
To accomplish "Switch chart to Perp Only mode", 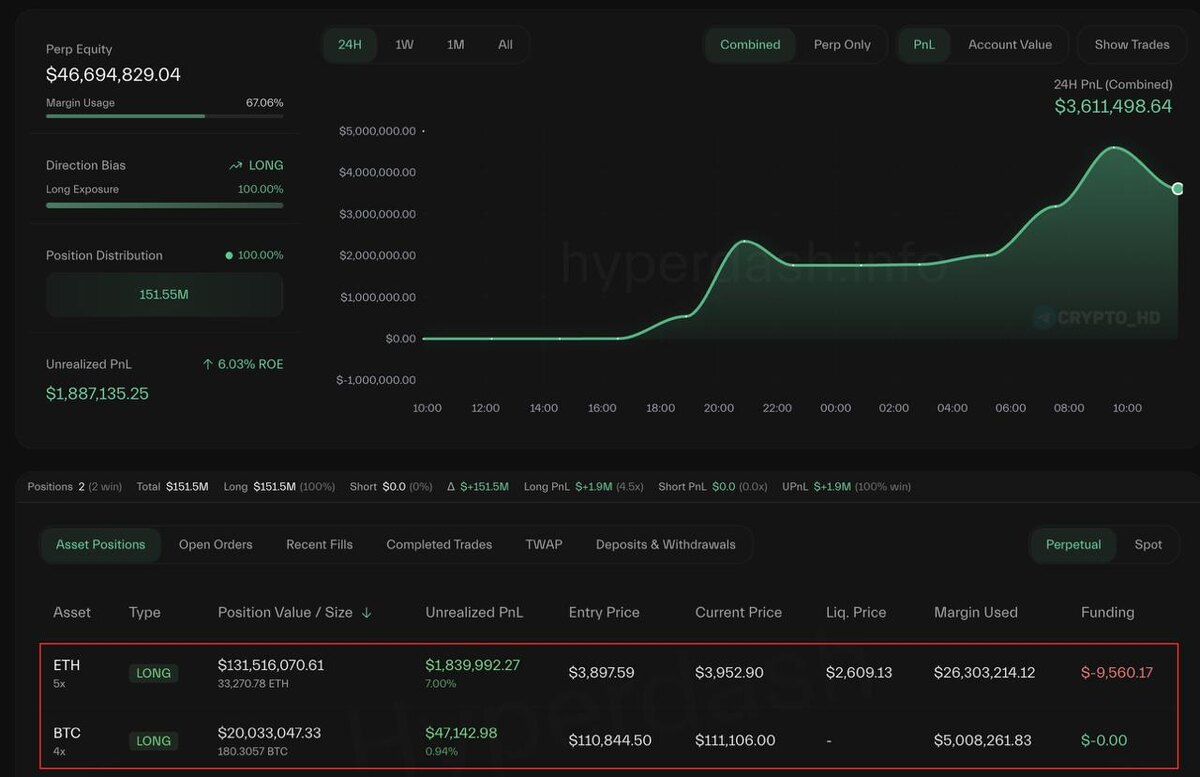I will tap(842, 45).
